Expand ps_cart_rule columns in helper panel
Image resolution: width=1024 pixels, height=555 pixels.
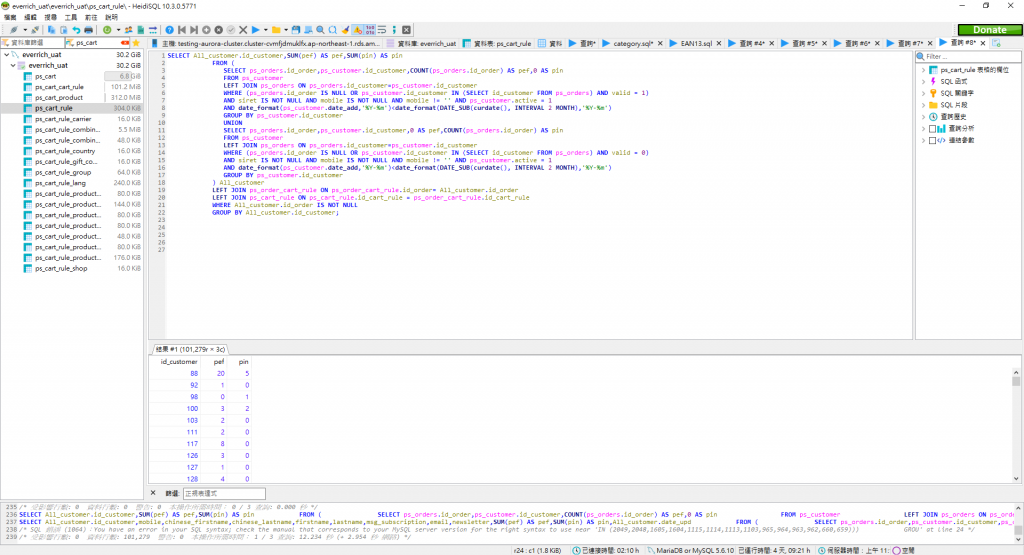click(x=923, y=70)
